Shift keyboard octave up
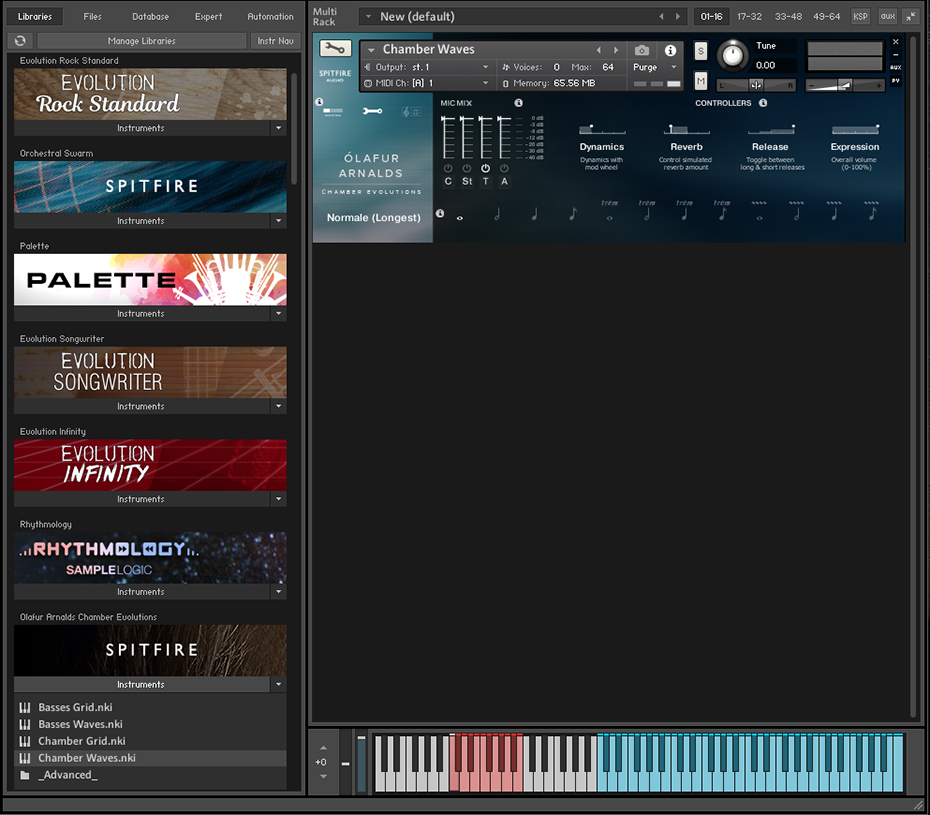Screen dimensions: 930x815 [x=323, y=747]
